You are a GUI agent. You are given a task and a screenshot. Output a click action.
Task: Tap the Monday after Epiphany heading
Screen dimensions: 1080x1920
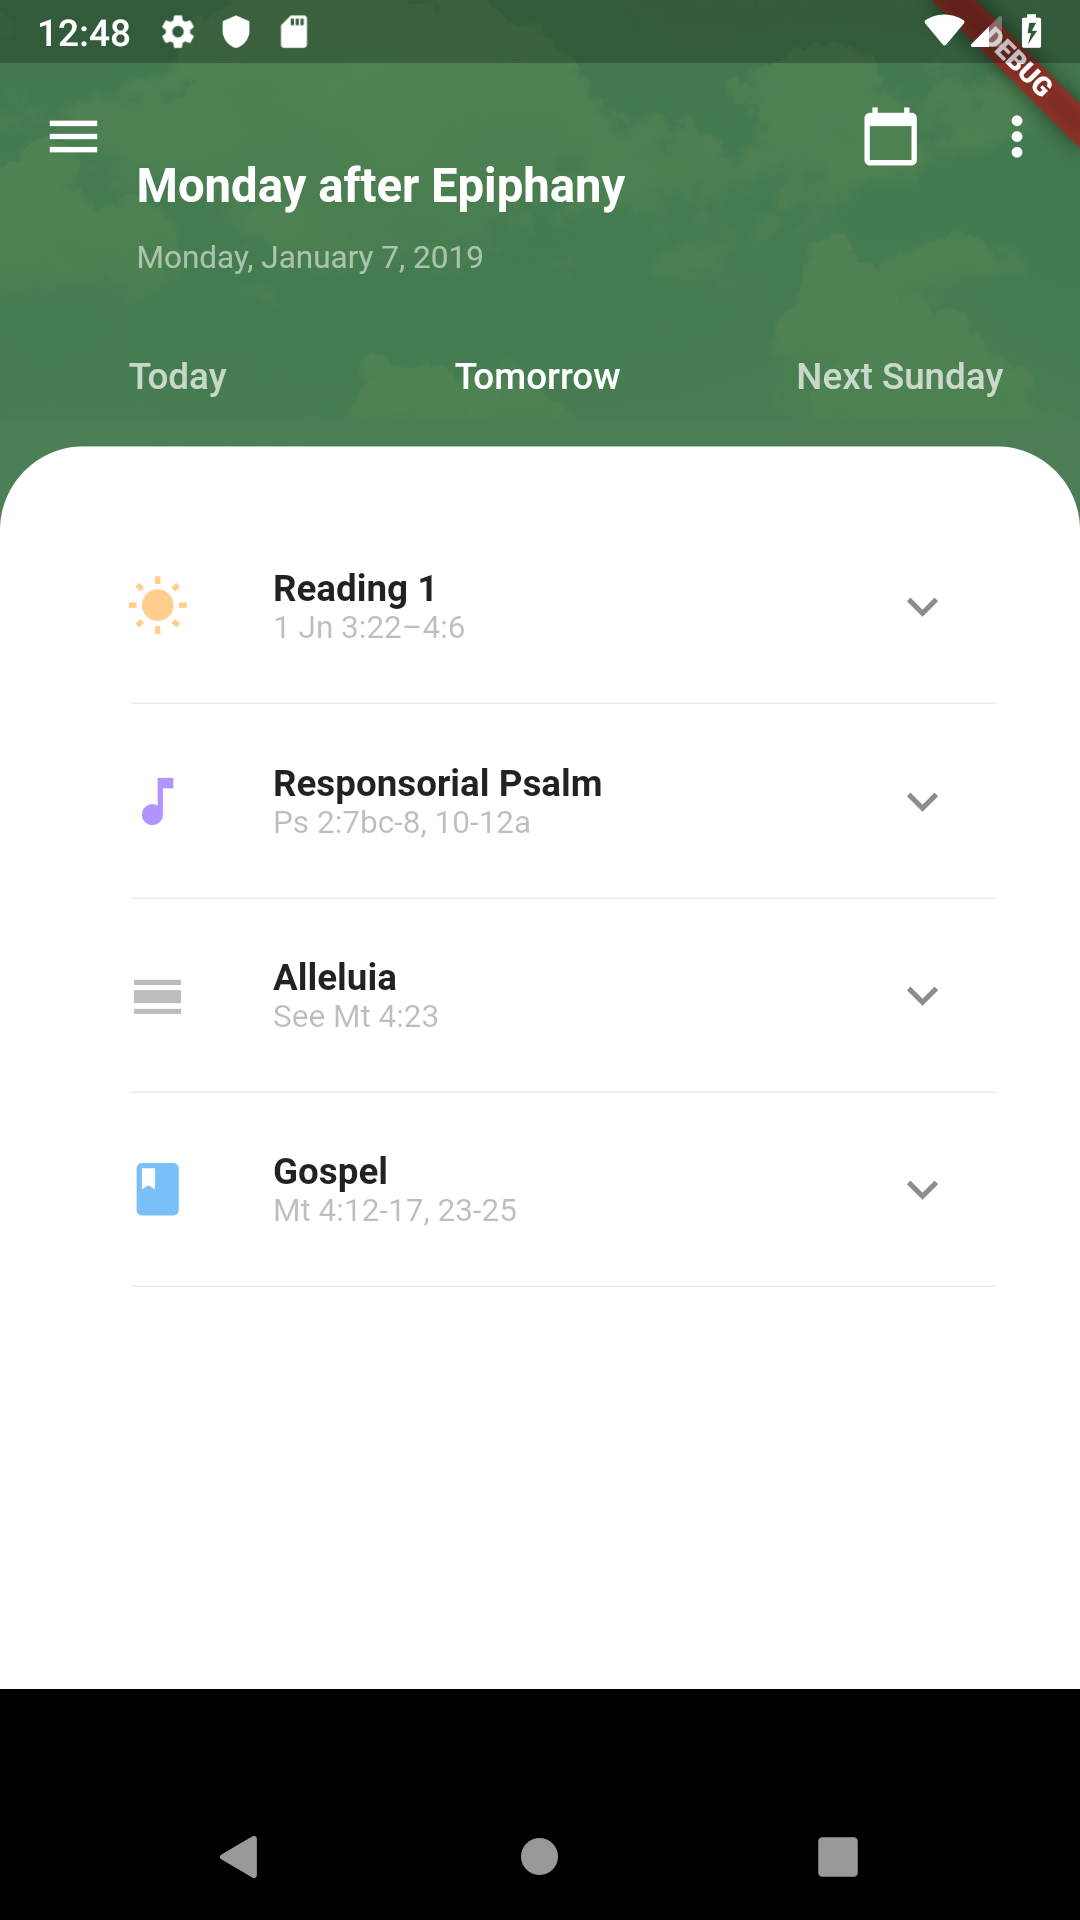click(381, 186)
